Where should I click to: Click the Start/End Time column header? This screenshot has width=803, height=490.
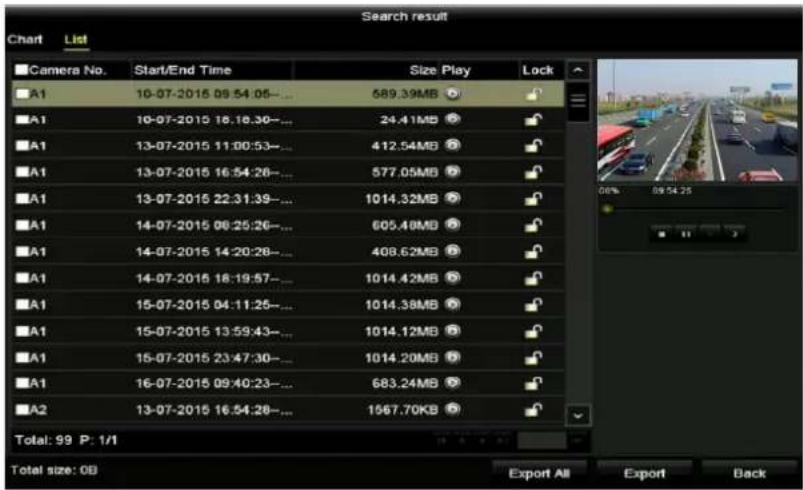tap(182, 70)
